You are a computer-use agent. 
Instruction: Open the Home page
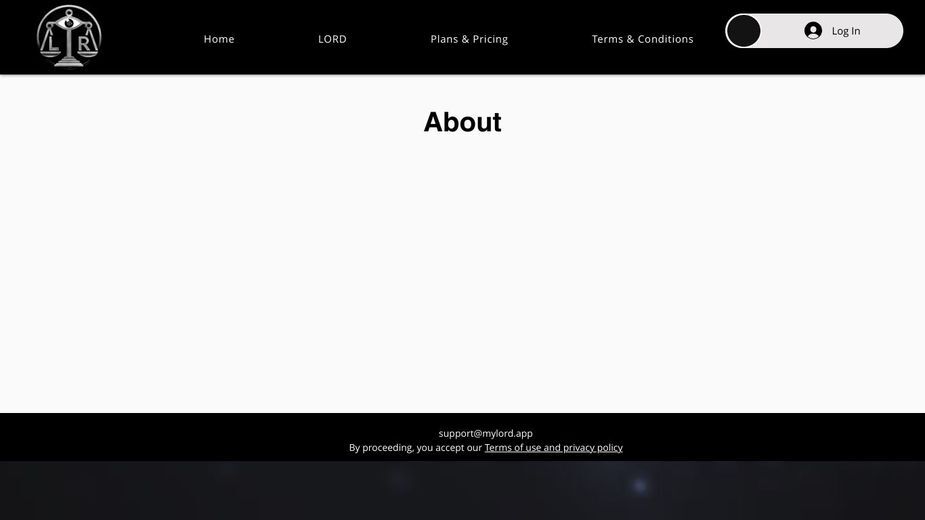(219, 39)
